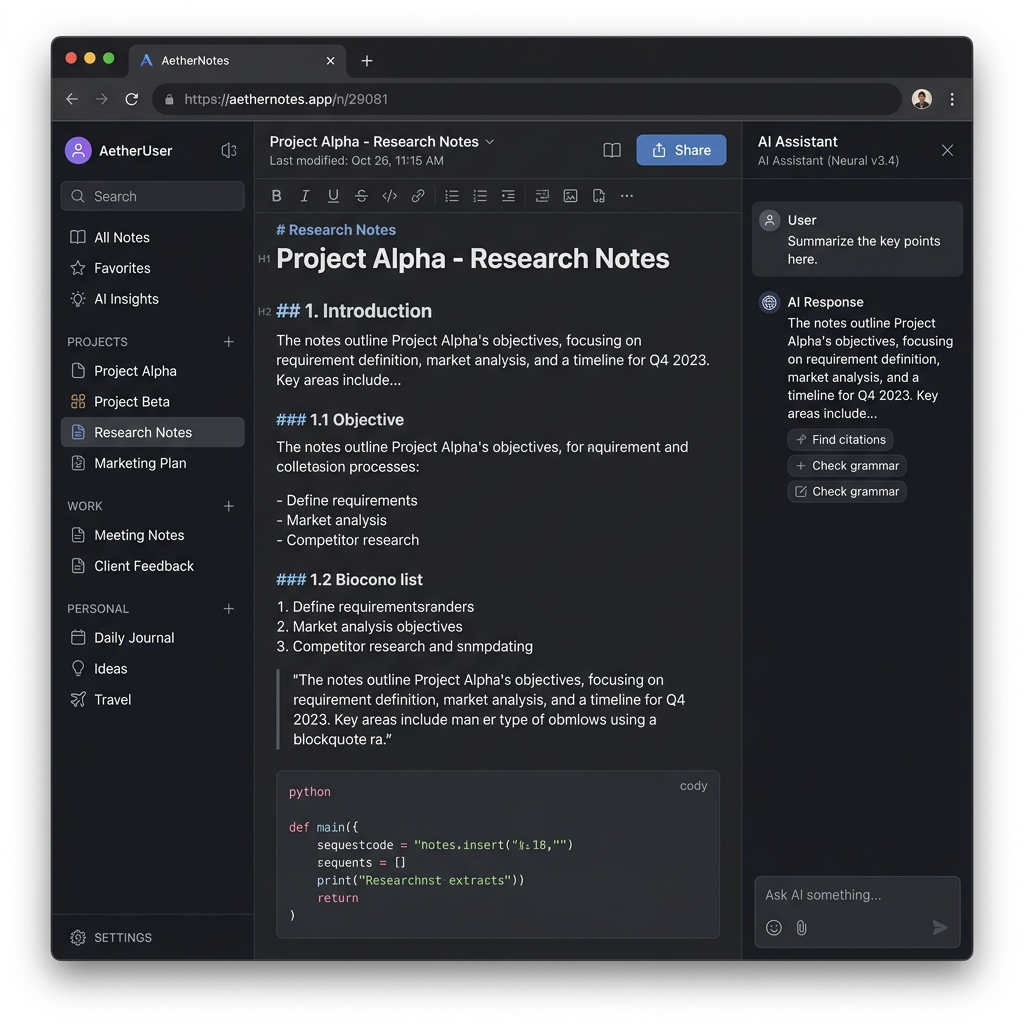This screenshot has height=1024, width=1024.
Task: Close the AetherNotes browser tab
Action: [330, 61]
